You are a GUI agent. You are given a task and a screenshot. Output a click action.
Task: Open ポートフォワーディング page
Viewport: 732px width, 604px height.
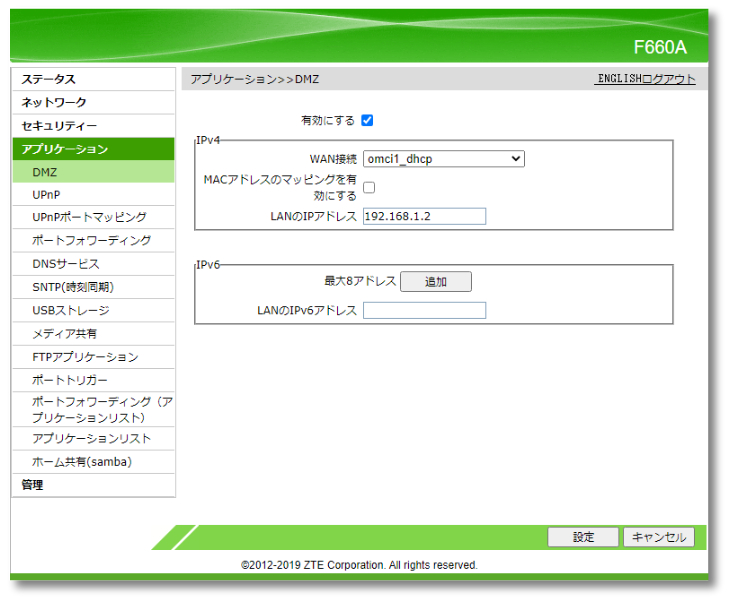pyautogui.click(x=93, y=240)
